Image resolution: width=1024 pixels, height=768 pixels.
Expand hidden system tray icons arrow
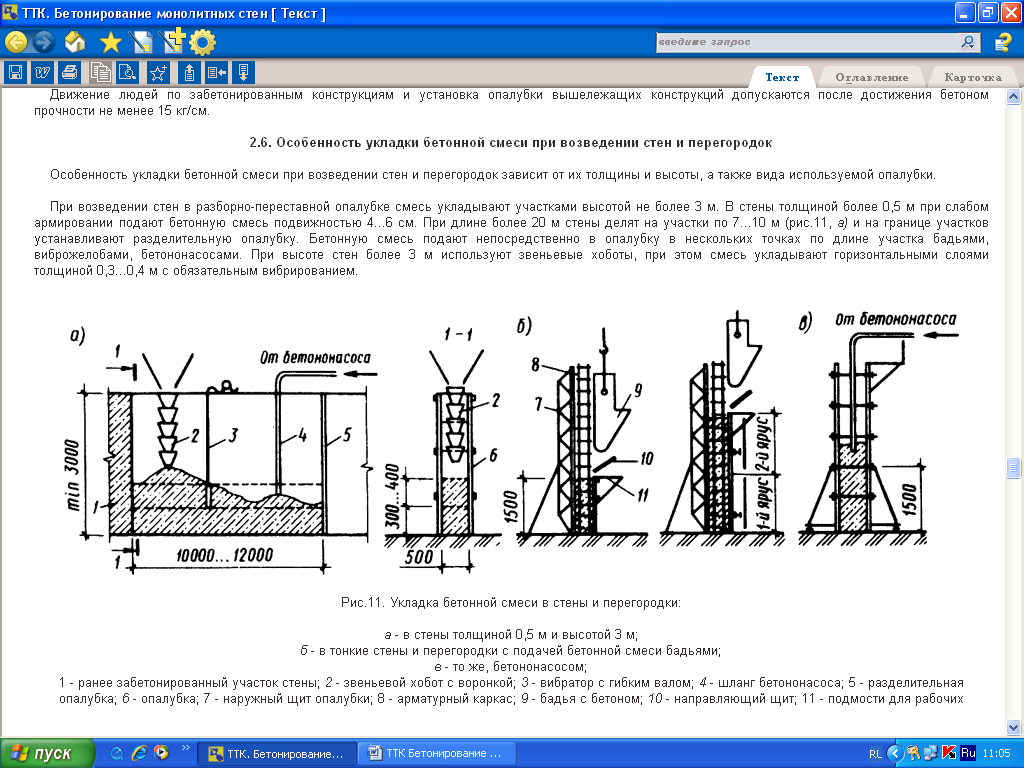coord(895,754)
